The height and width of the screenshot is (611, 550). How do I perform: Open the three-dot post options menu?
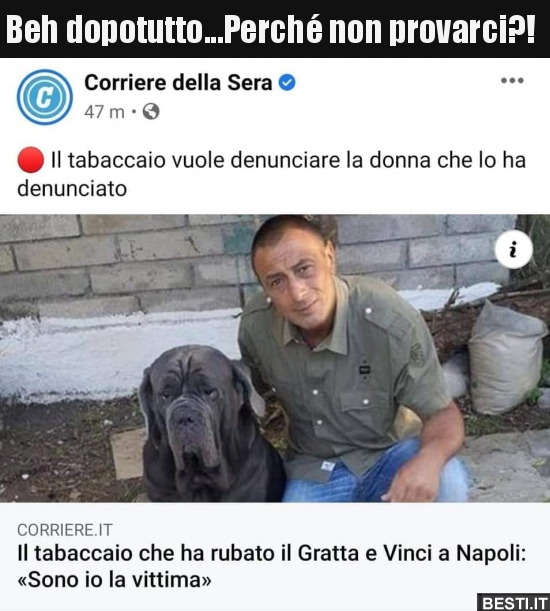coord(512,81)
